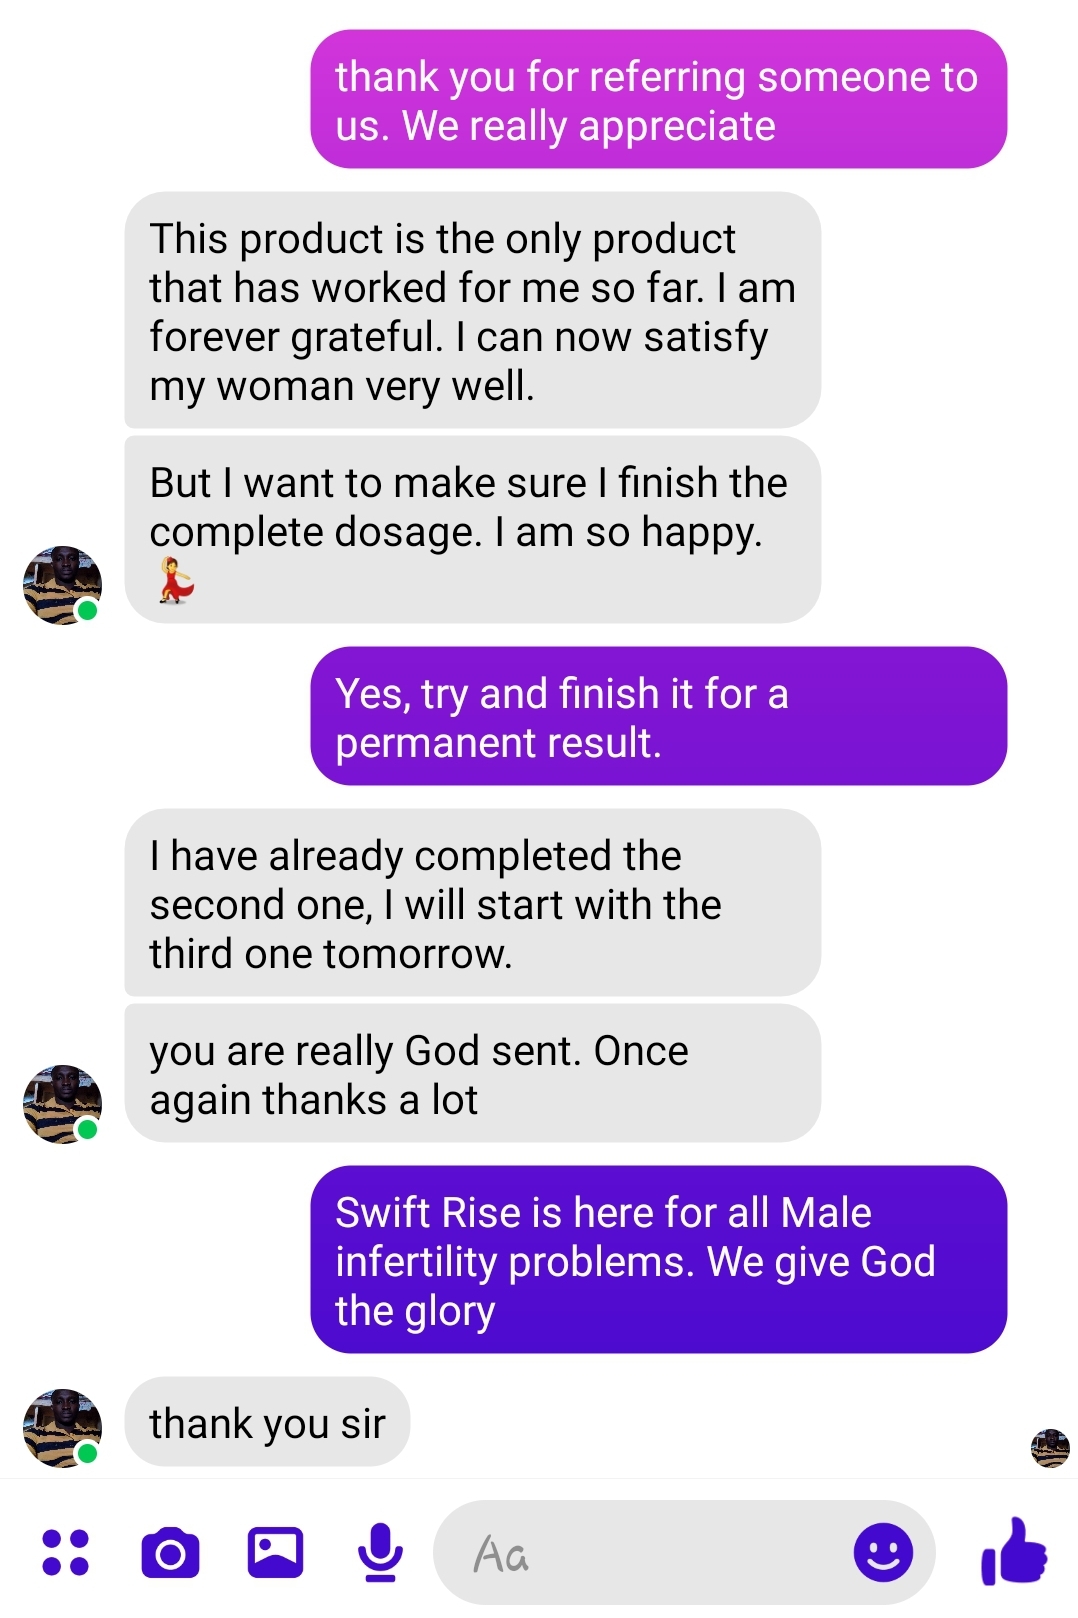Tap the small seen-receipt avatar
Image resolution: width=1078 pixels, height=1618 pixels.
tap(1050, 1448)
